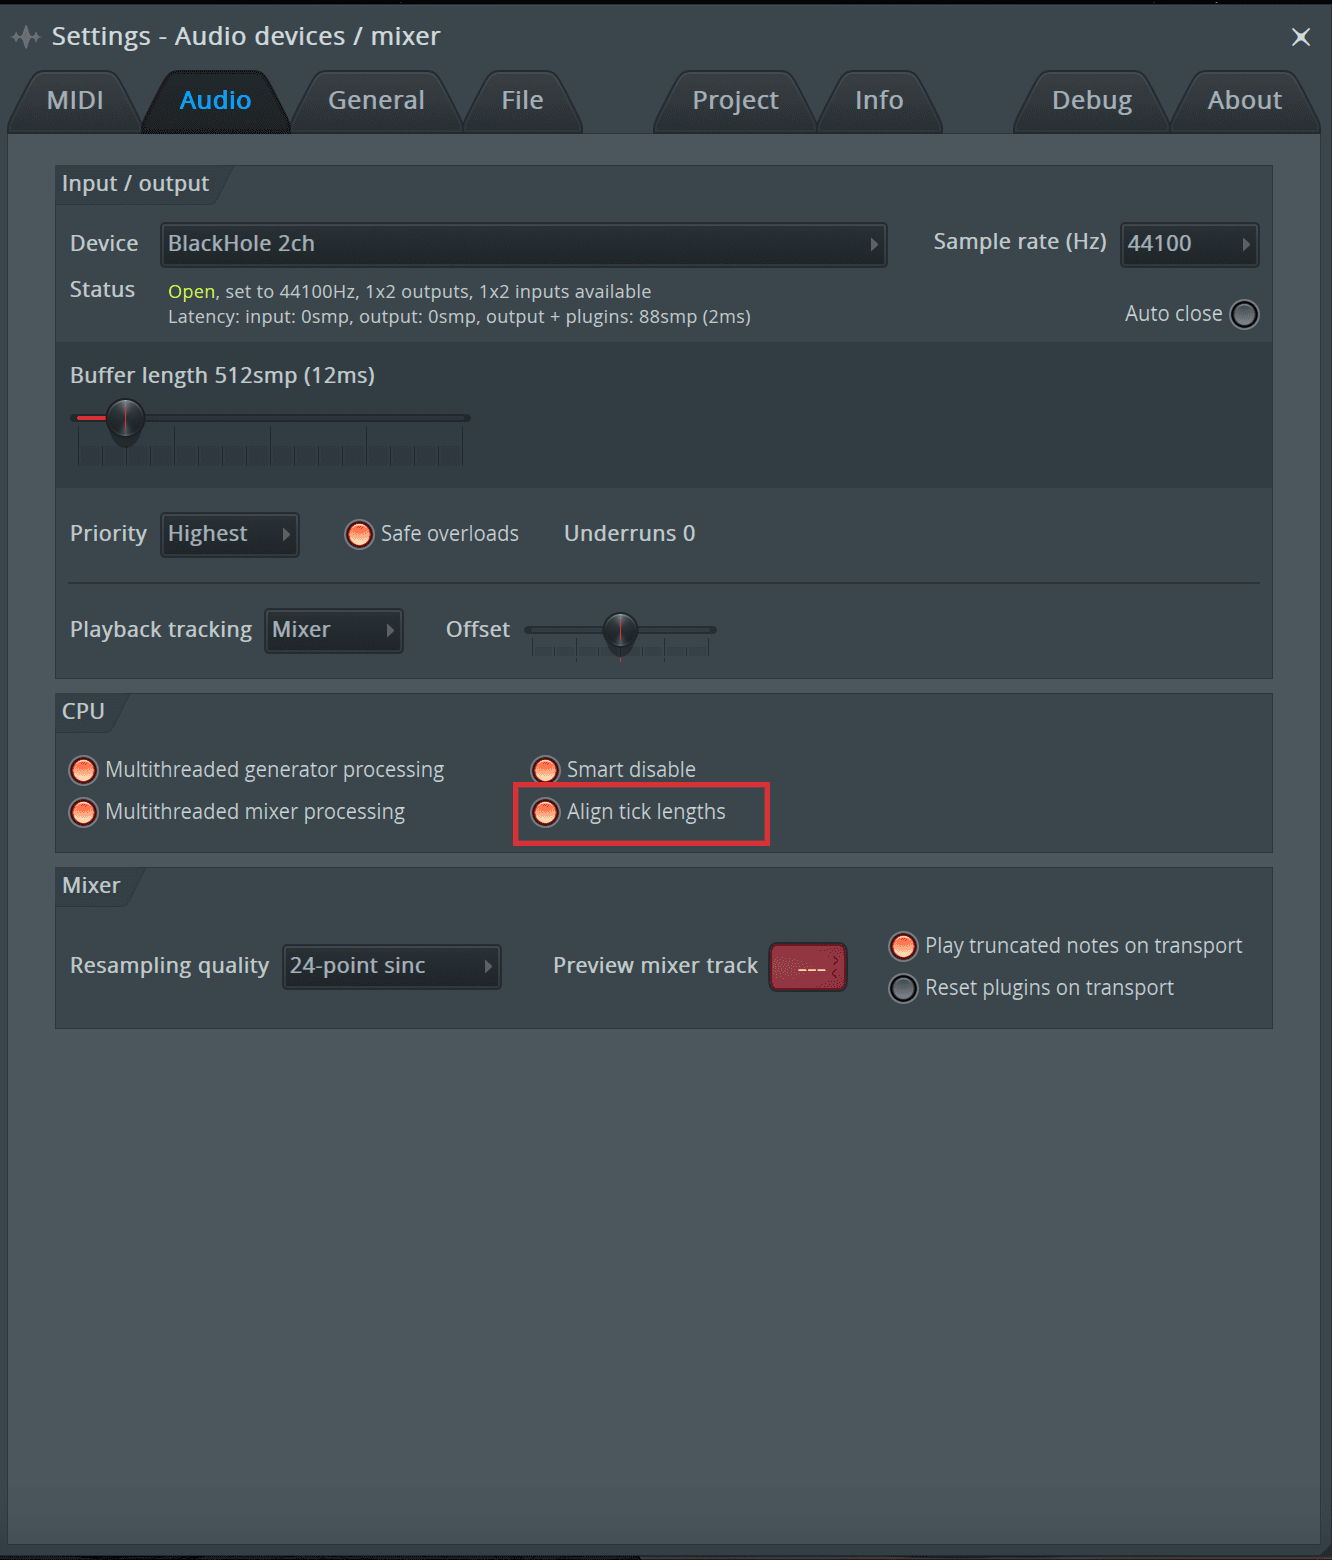The height and width of the screenshot is (1560, 1332).
Task: Enable the Auto close option
Action: [x=1245, y=314]
